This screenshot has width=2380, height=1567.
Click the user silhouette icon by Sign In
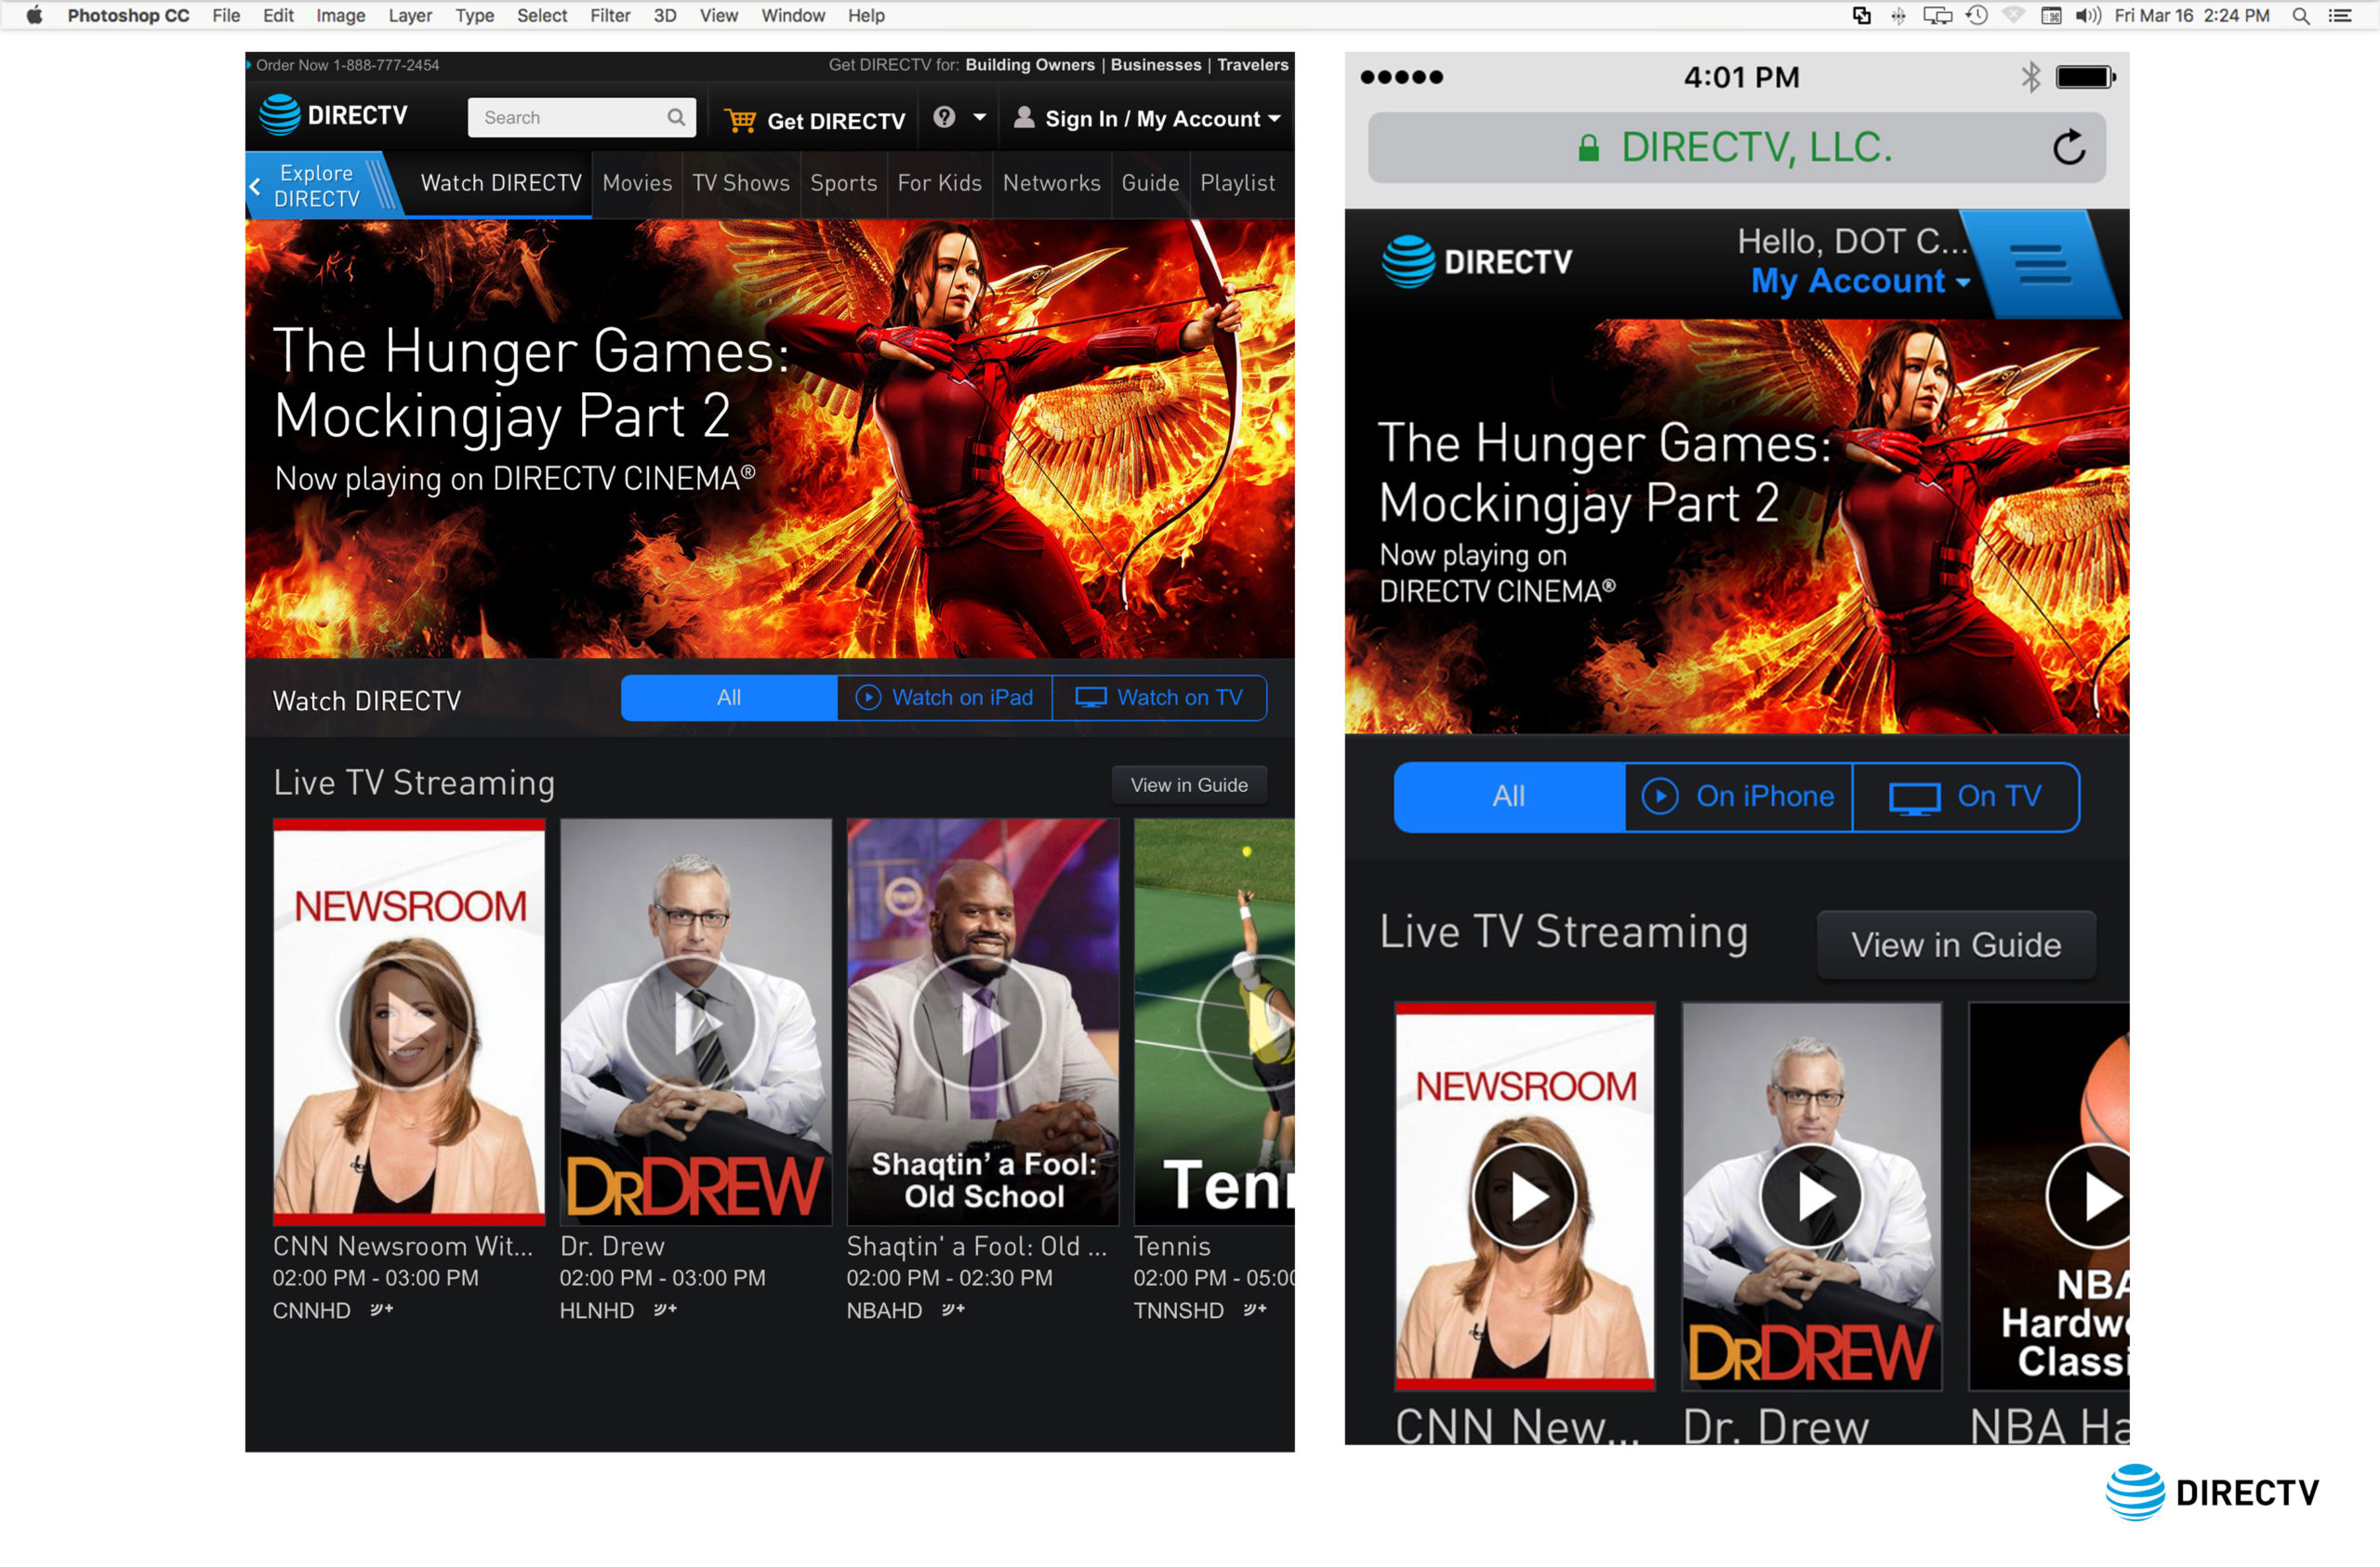click(x=1024, y=117)
